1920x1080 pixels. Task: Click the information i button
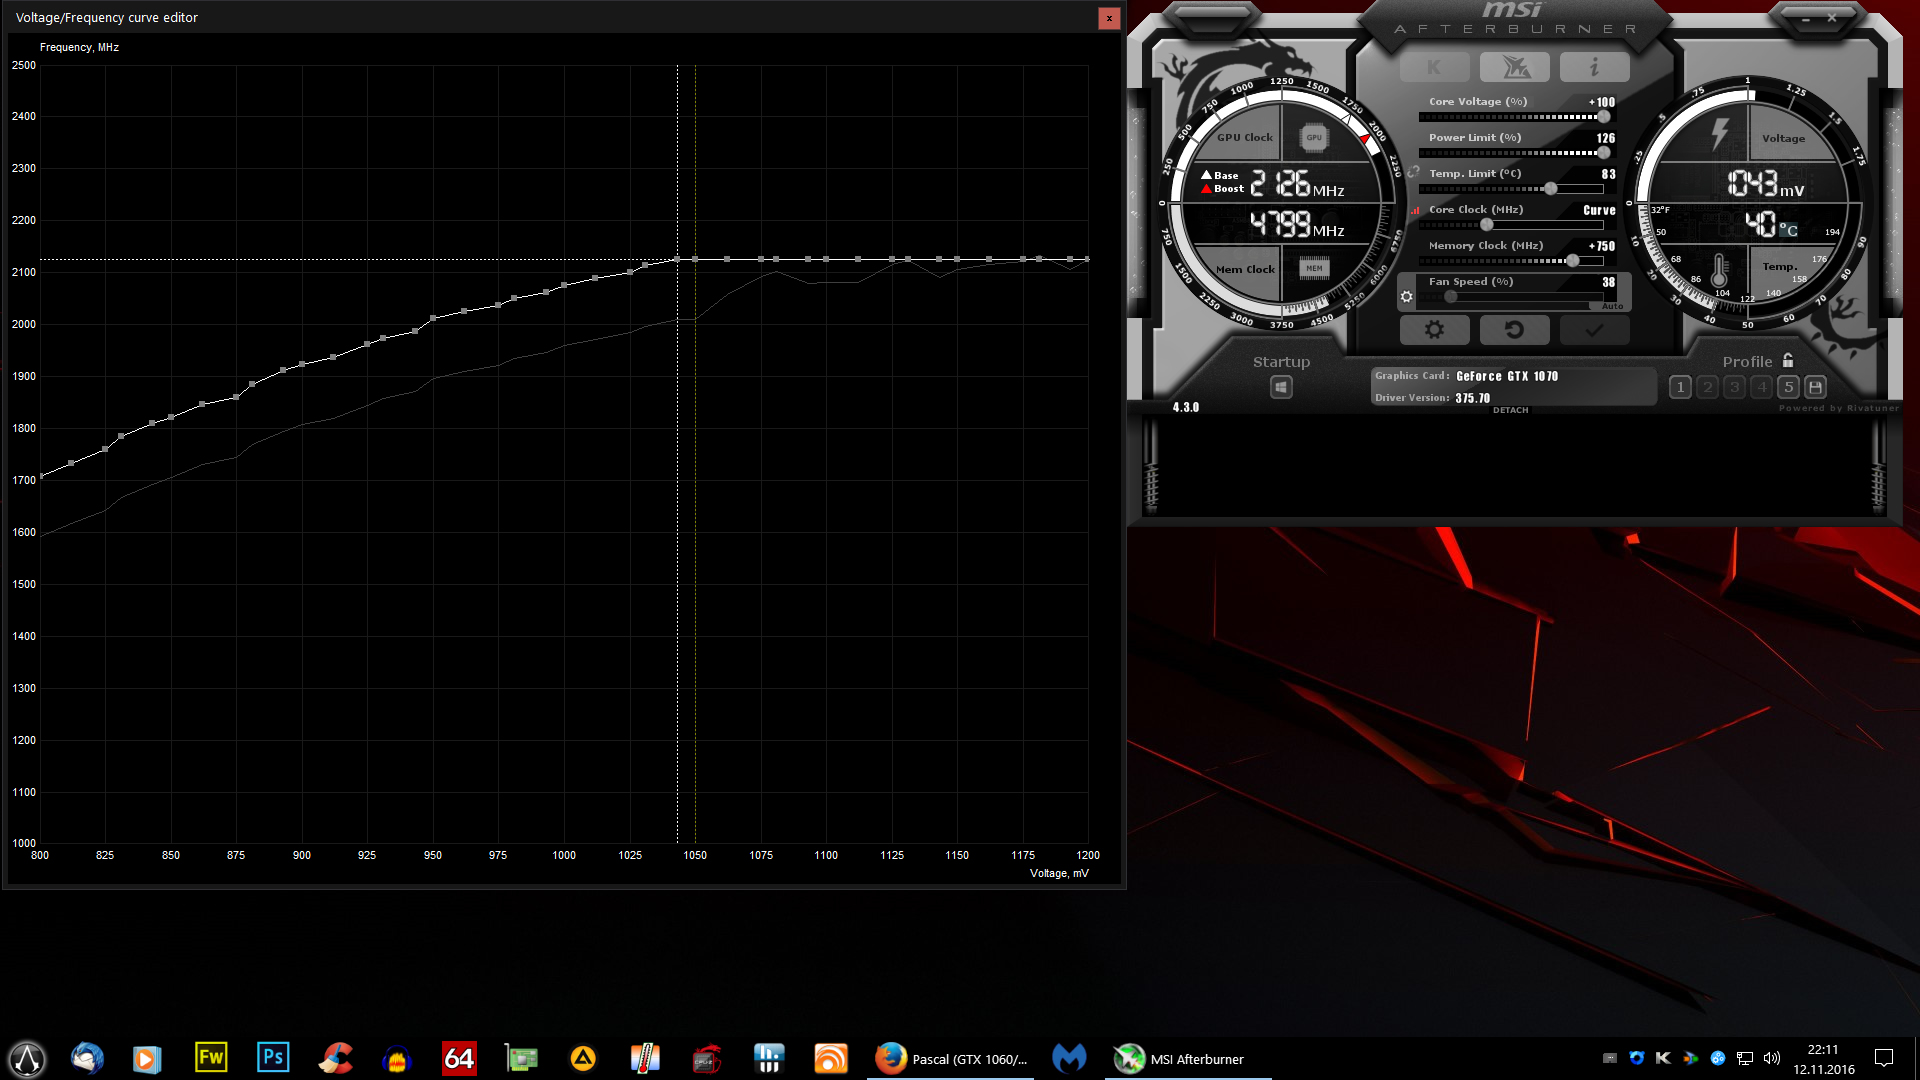click(x=1594, y=67)
